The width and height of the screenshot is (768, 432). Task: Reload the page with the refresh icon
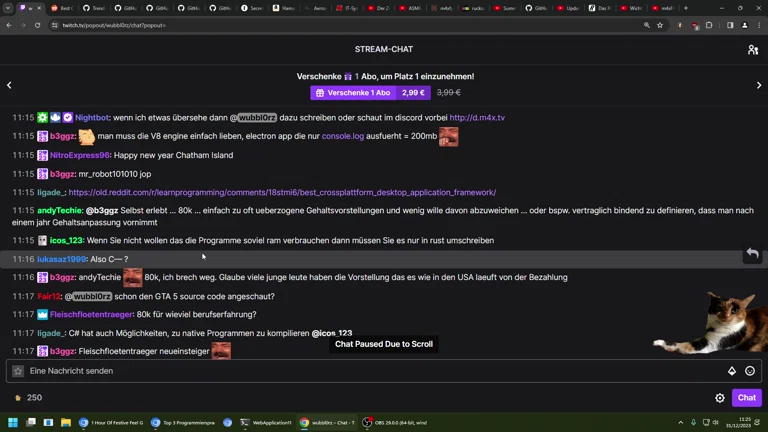click(x=37, y=25)
